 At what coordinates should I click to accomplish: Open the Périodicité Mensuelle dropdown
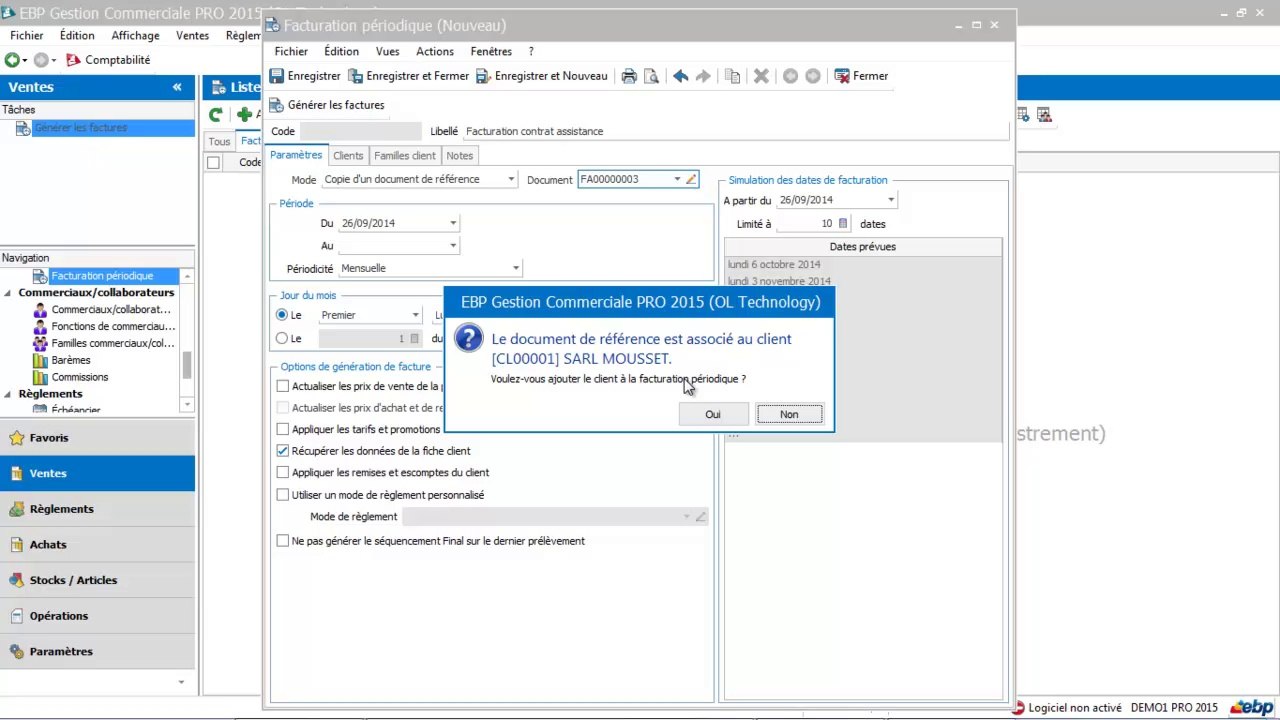click(516, 268)
